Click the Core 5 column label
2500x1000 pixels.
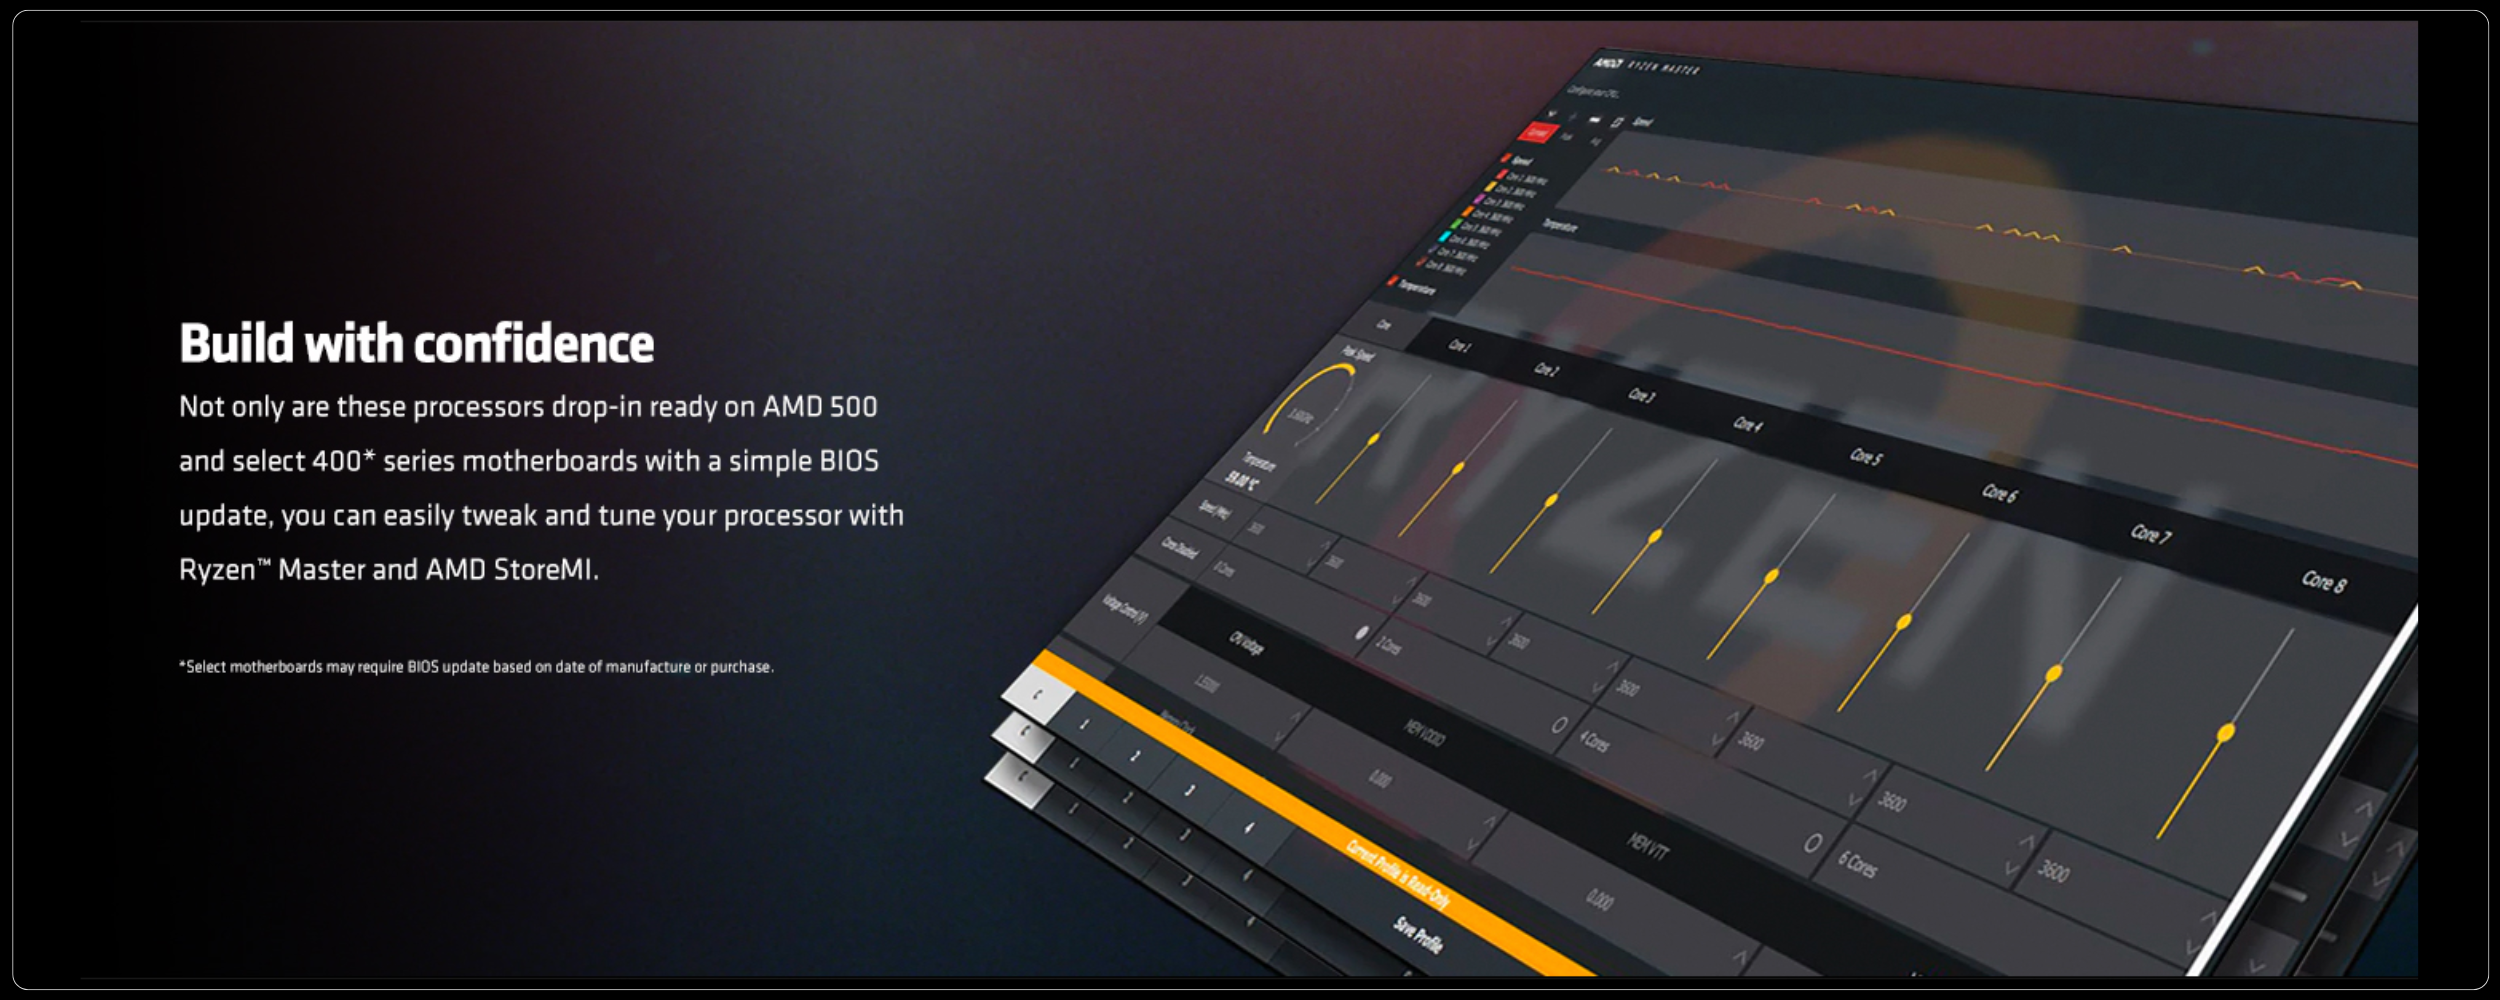[x=1866, y=456]
